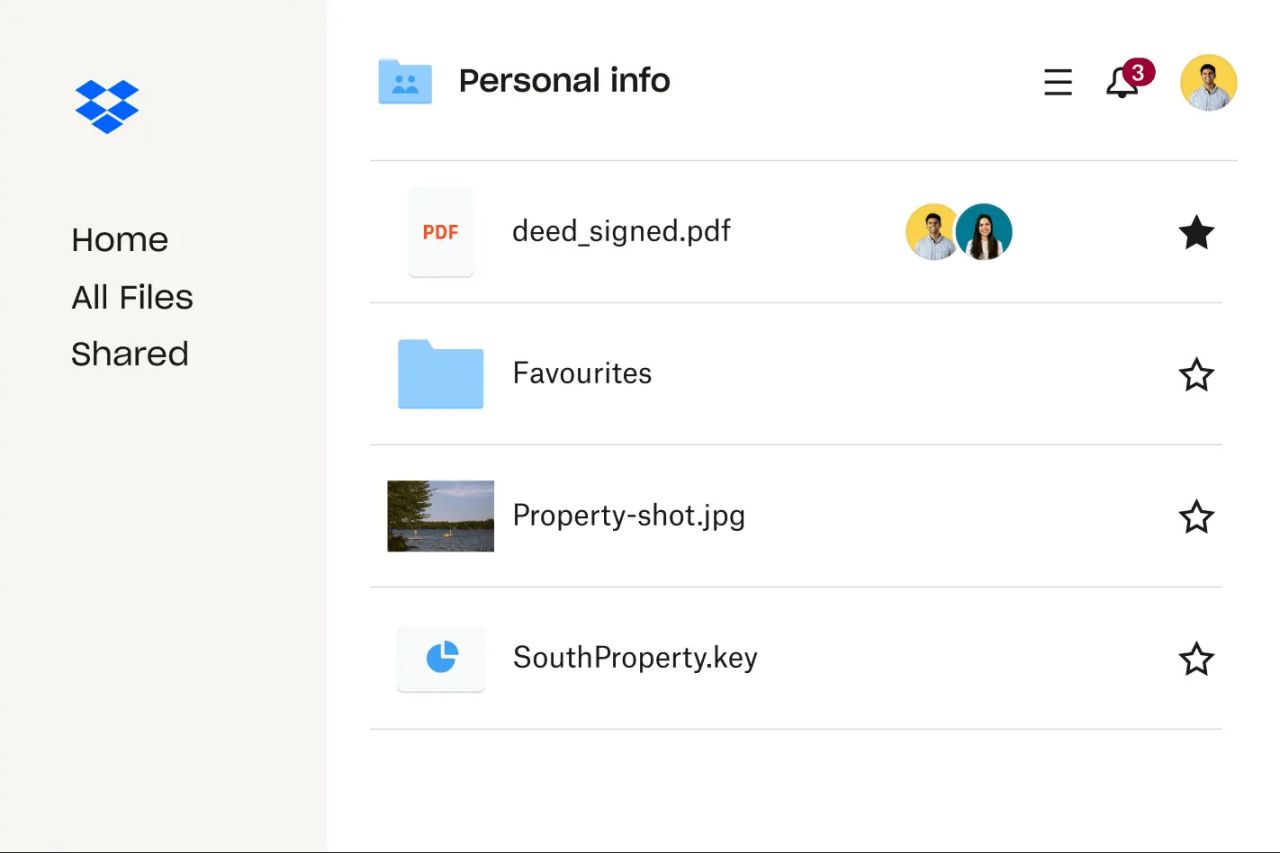Open the PDF icon for deed_signed.pdf
Viewport: 1280px width, 853px height.
click(x=440, y=232)
